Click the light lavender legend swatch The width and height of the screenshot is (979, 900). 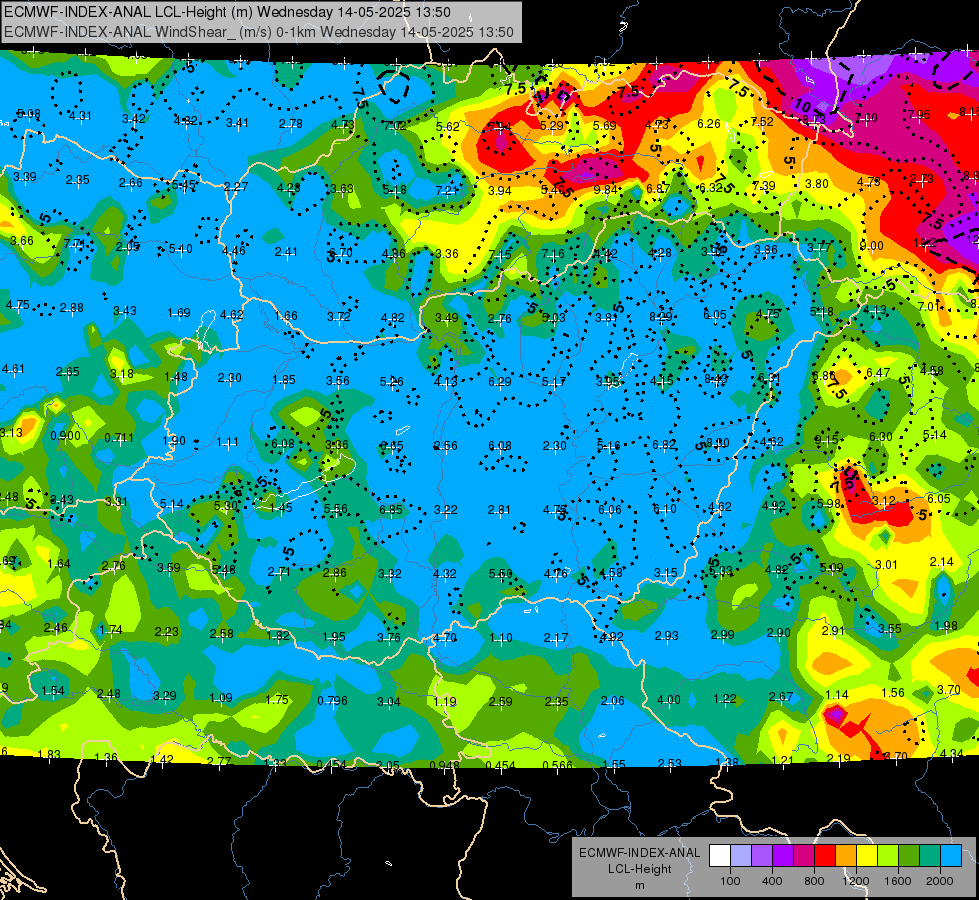pyautogui.click(x=741, y=856)
